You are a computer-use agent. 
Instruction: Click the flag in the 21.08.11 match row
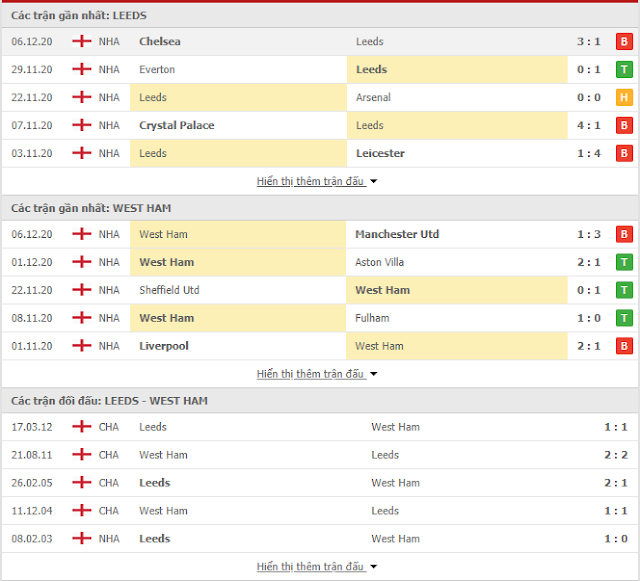click(x=82, y=454)
